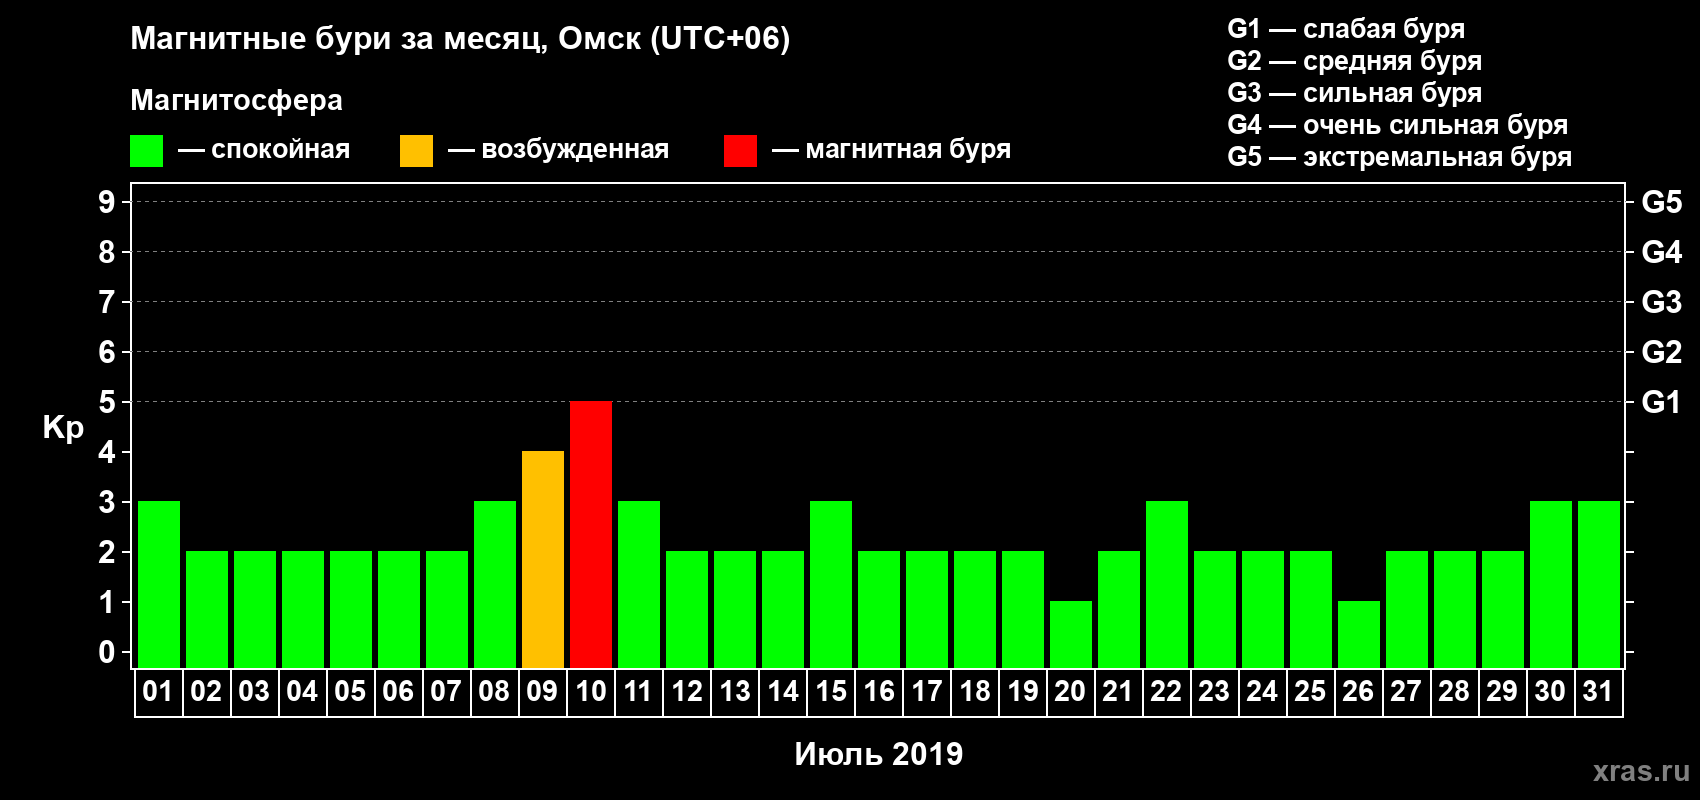
Task: Click the legend text 'G3 — сильная буря'
Action: [1355, 93]
